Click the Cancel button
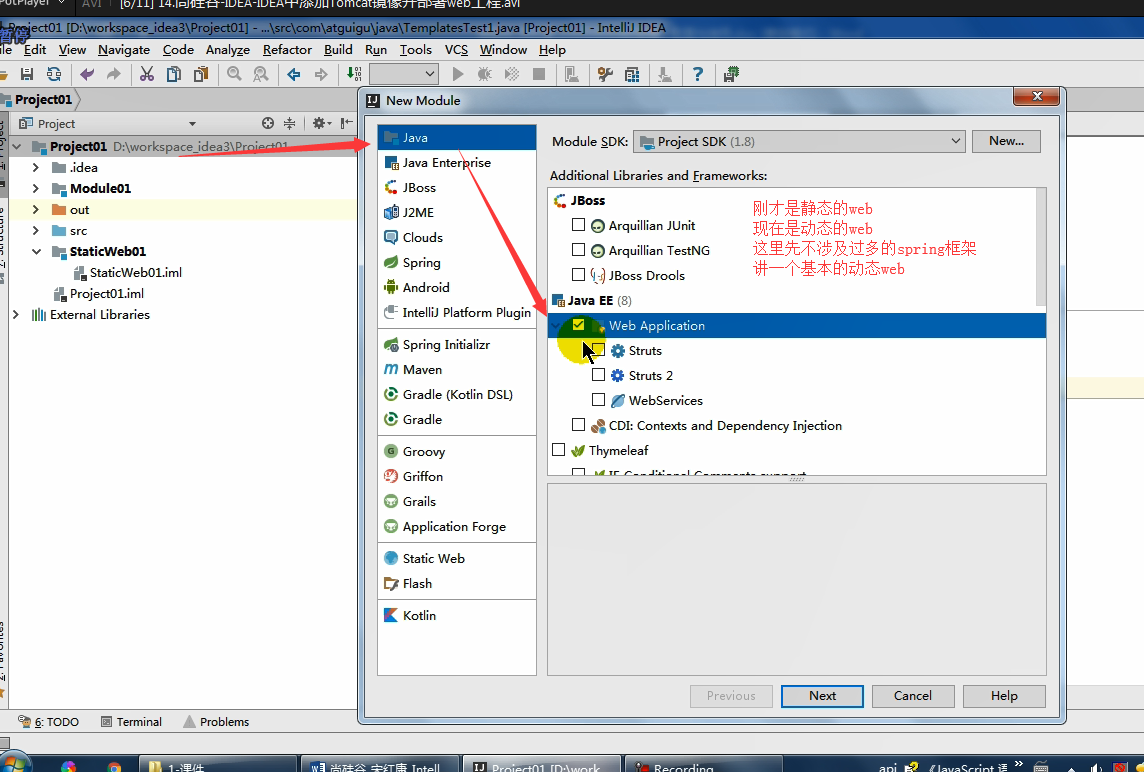Image resolution: width=1144 pixels, height=772 pixels. pos(913,696)
